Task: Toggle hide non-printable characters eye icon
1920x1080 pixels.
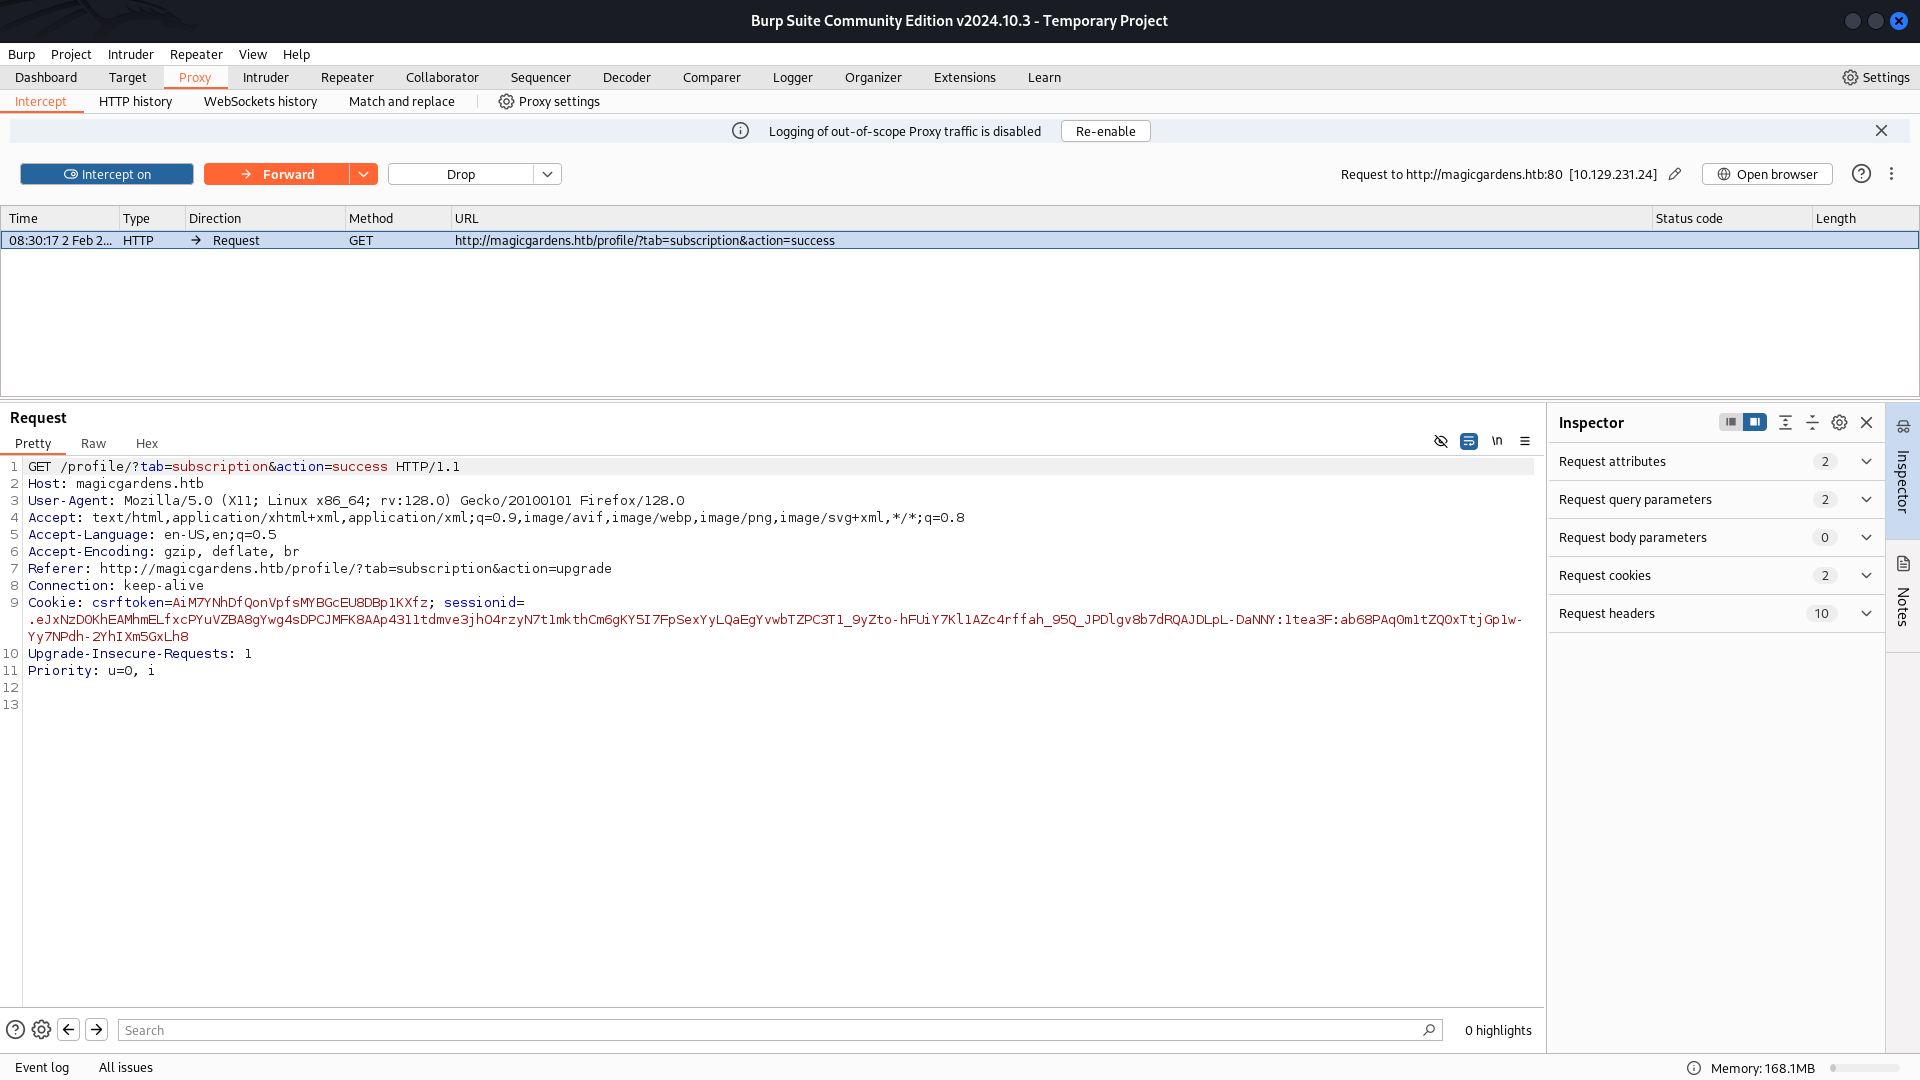Action: tap(1441, 441)
